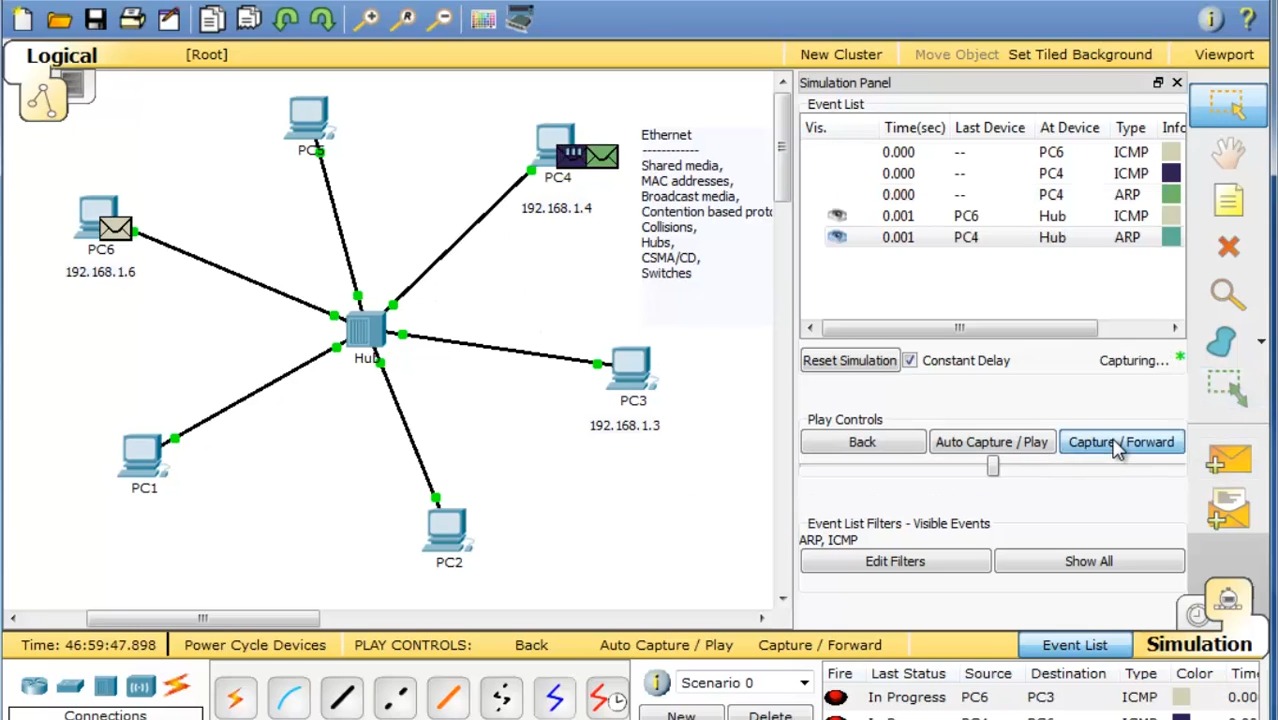The height and width of the screenshot is (720, 1278).
Task: Click the red Fire button for PC6 PDU
Action: click(x=836, y=698)
